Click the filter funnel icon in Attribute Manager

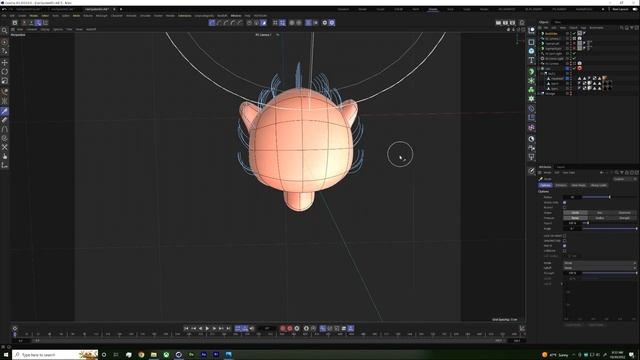pos(622,173)
